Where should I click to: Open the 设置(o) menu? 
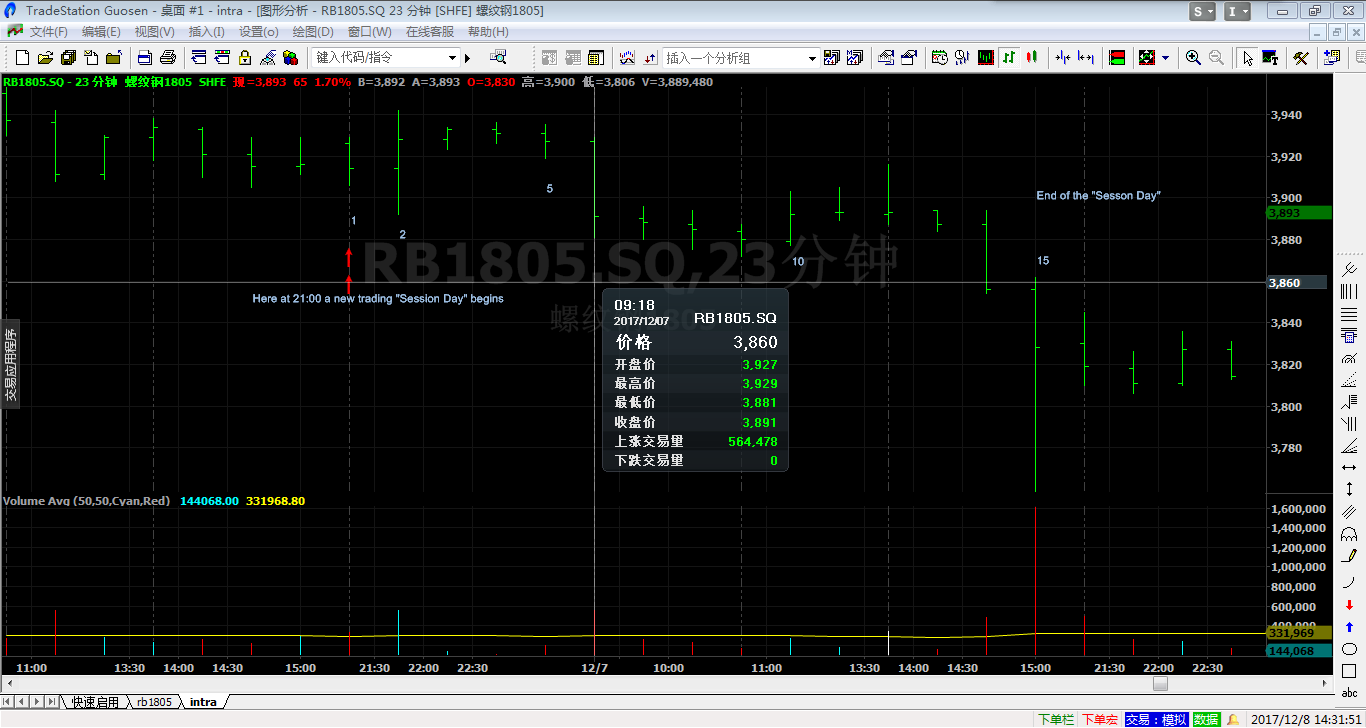click(x=258, y=32)
